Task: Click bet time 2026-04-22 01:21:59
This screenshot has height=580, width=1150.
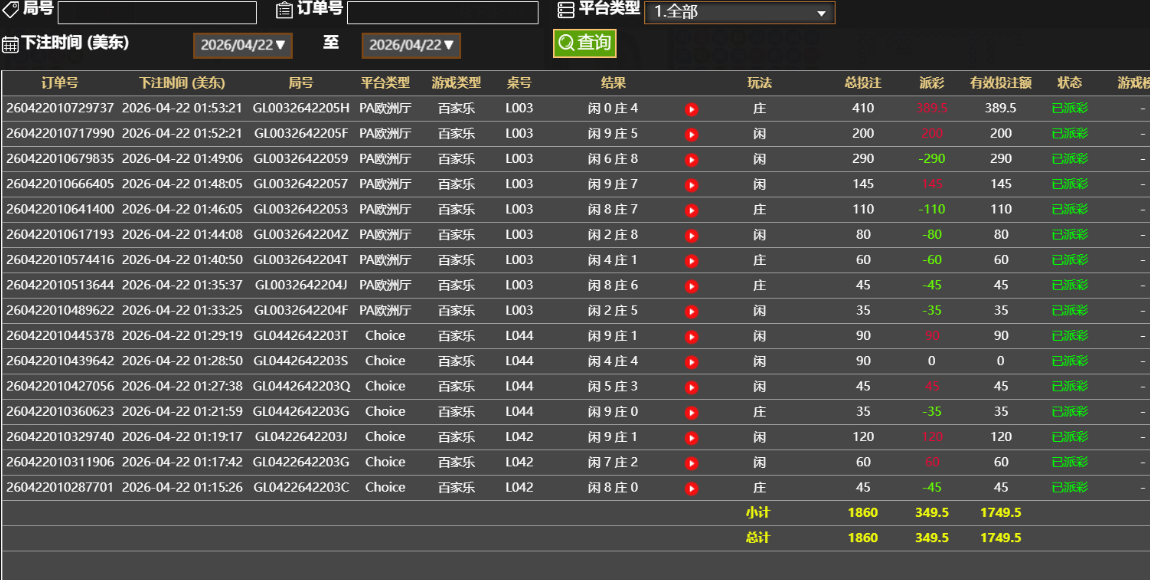Action: pyautogui.click(x=182, y=411)
